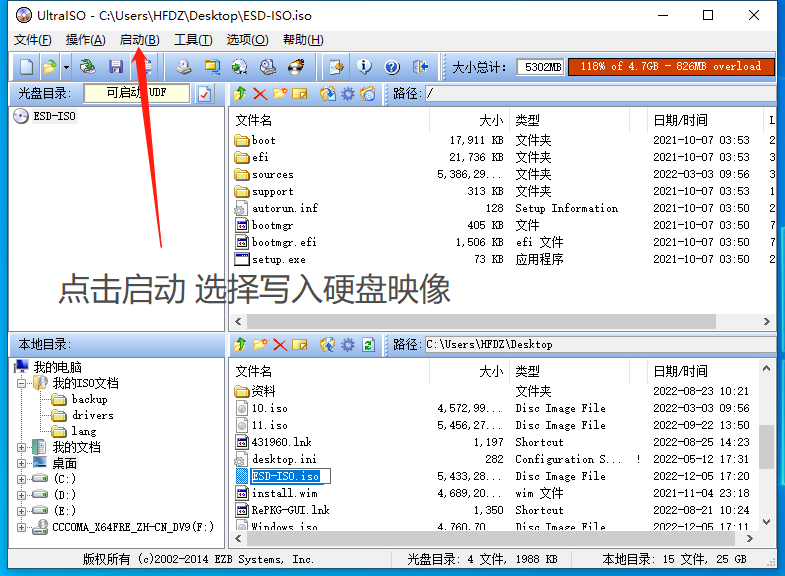Expand the (C:) drive node
The width and height of the screenshot is (785, 576).
point(21,479)
